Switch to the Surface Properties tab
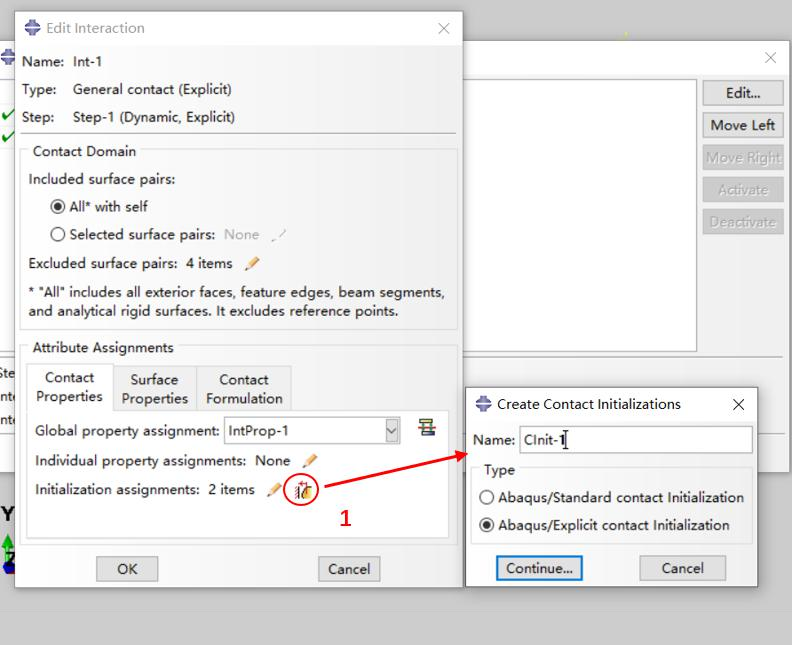This screenshot has width=792, height=645. pyautogui.click(x=155, y=389)
